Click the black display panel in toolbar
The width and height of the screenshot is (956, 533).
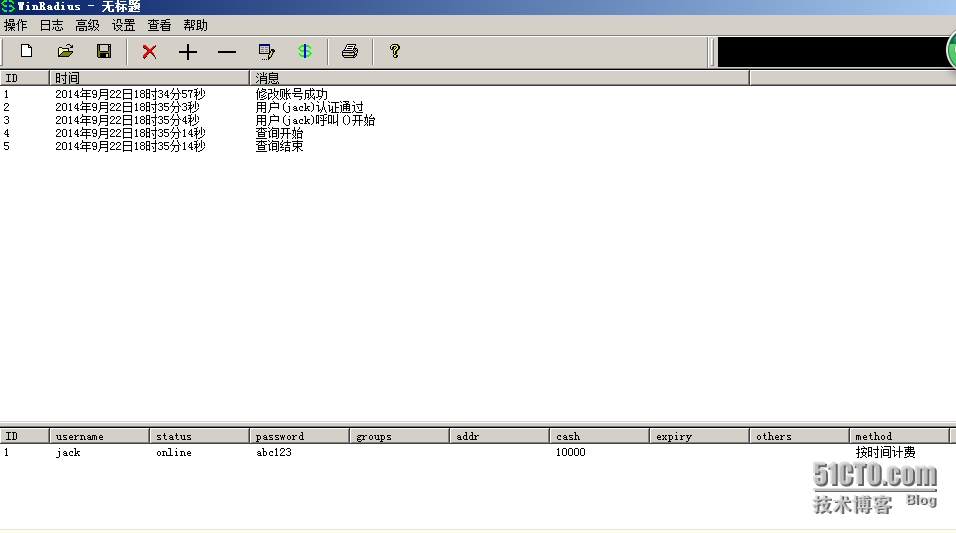(832, 52)
